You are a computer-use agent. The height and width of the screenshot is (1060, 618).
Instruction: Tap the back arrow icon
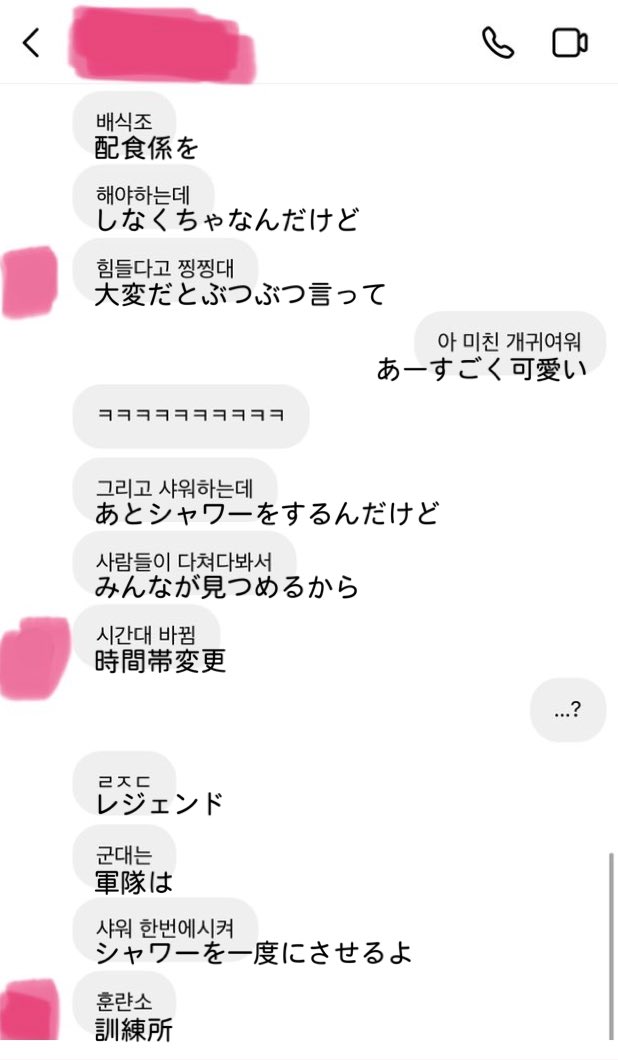pos(32,43)
